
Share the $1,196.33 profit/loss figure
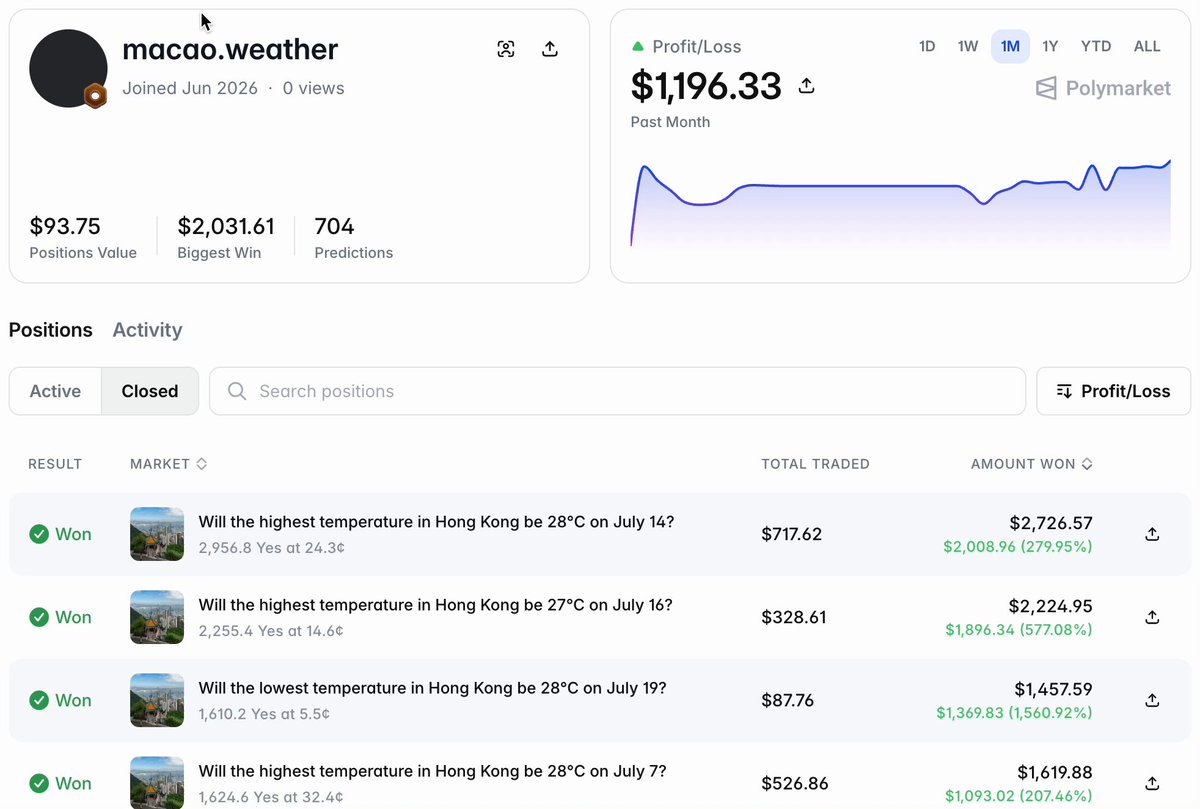(x=807, y=87)
